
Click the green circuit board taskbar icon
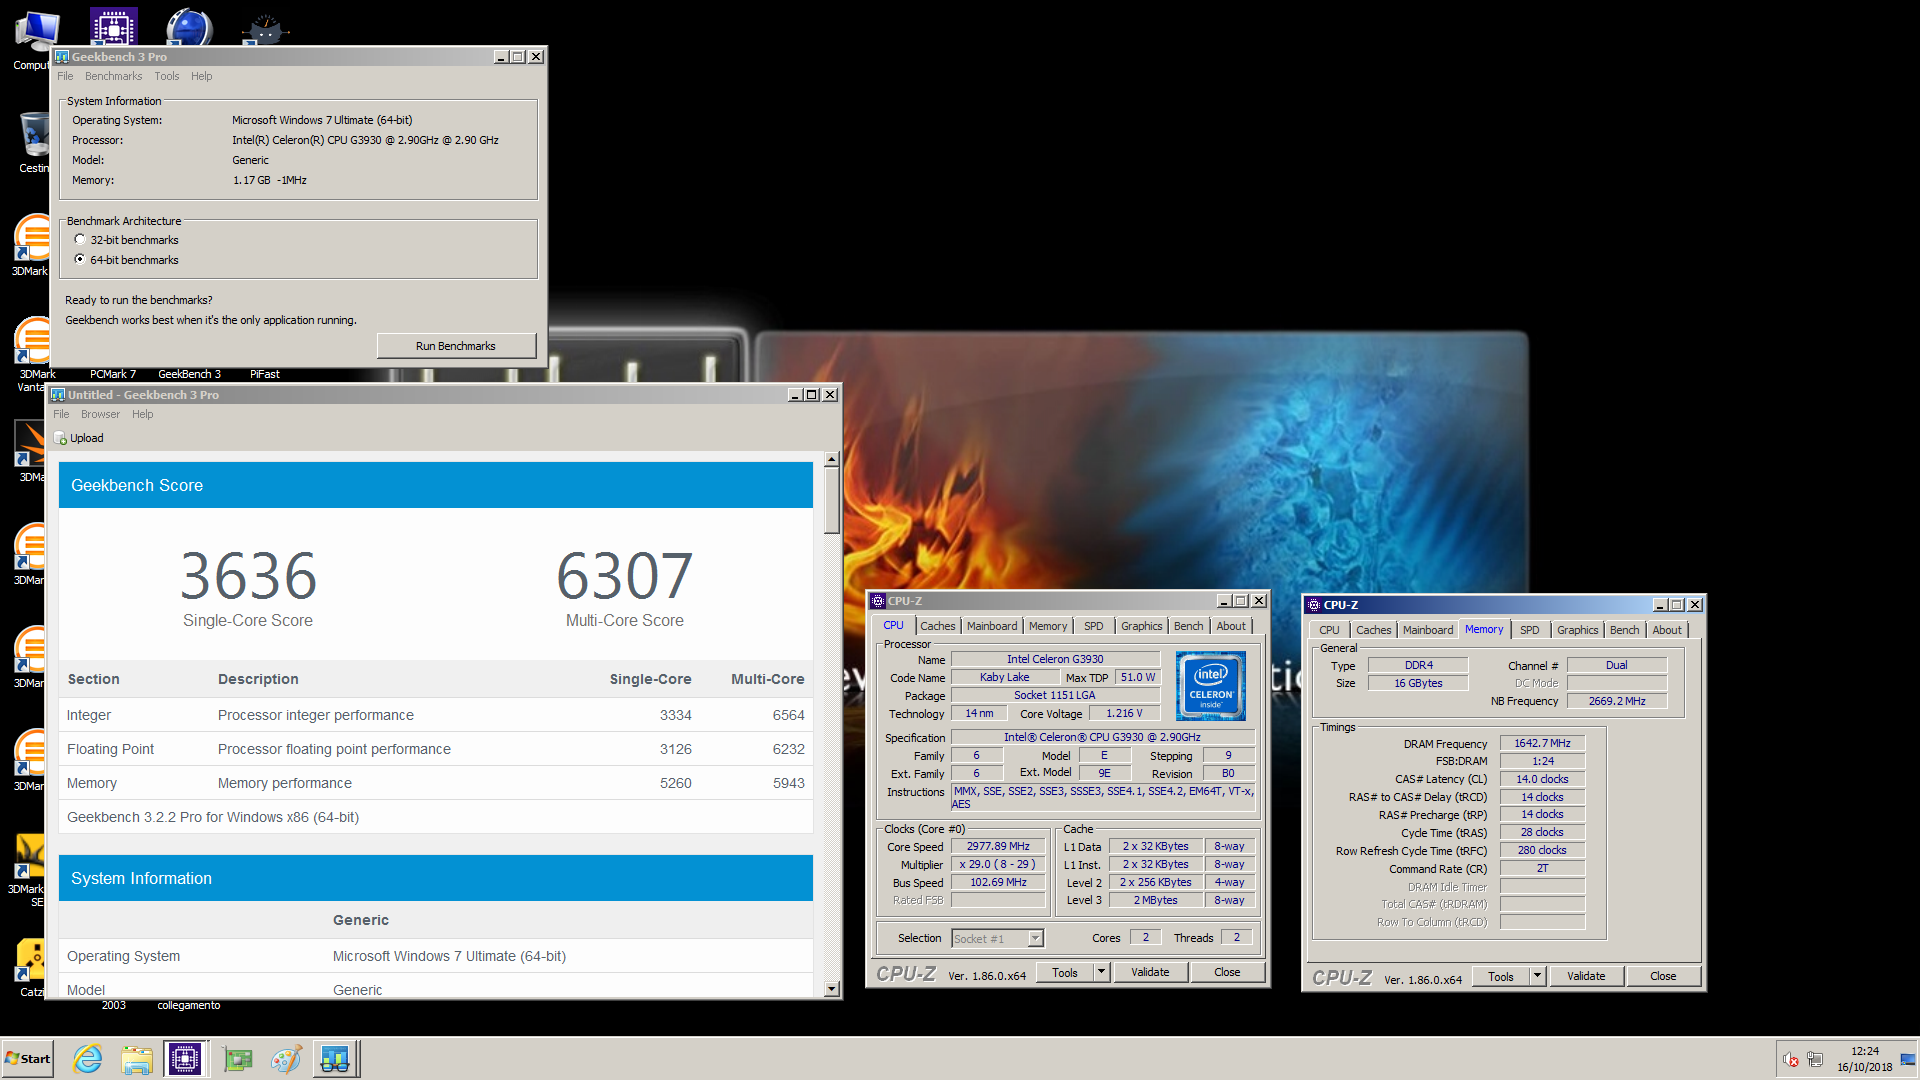point(238,1059)
